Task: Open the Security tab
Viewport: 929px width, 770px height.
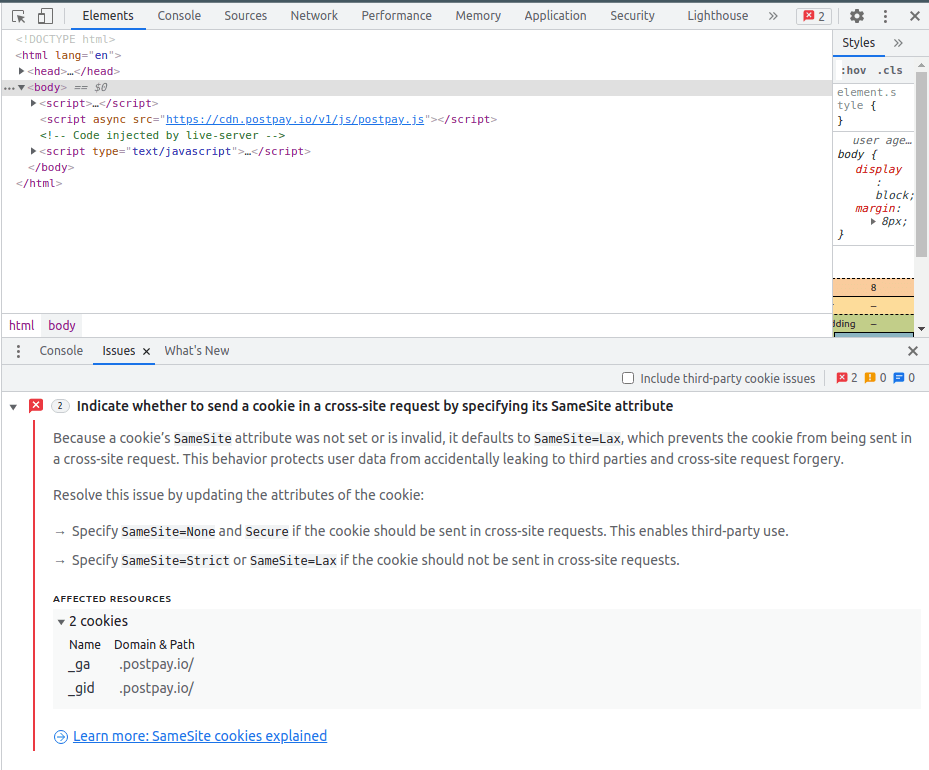Action: [x=632, y=16]
